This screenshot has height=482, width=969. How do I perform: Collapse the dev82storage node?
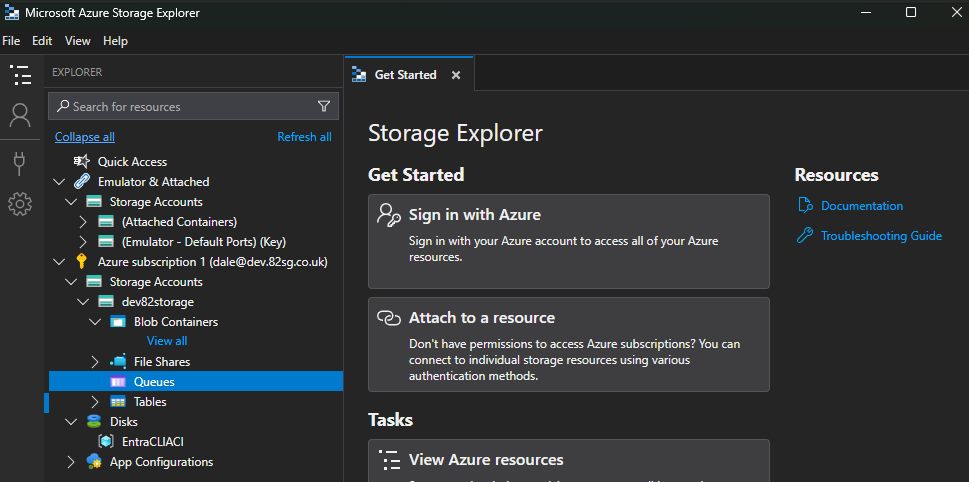click(x=83, y=302)
